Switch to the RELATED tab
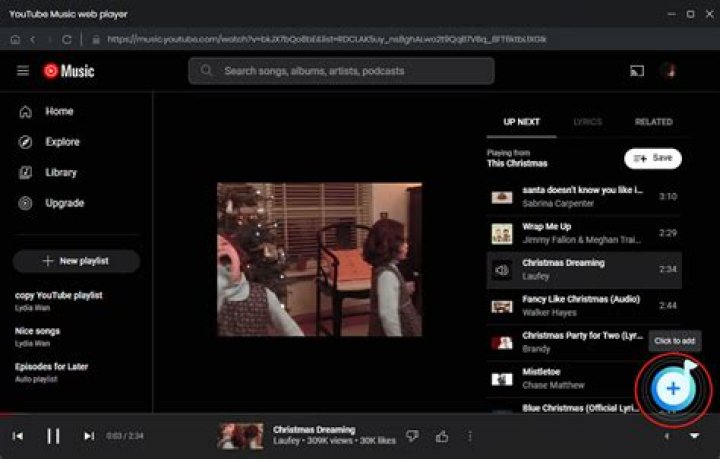720x459 pixels. (653, 122)
